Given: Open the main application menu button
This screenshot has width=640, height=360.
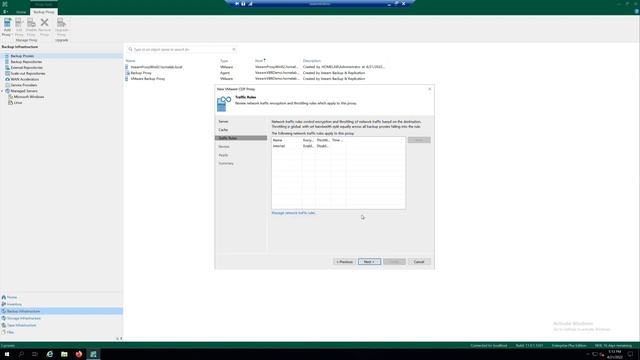Looking at the screenshot, I should tap(5, 12).
